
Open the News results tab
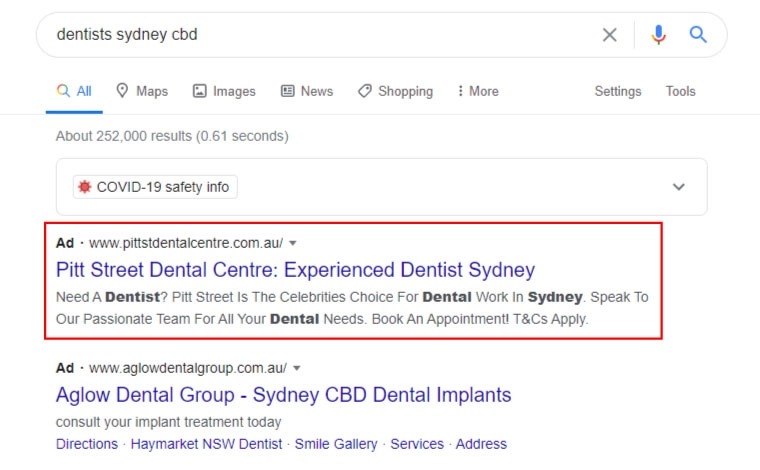tap(307, 91)
